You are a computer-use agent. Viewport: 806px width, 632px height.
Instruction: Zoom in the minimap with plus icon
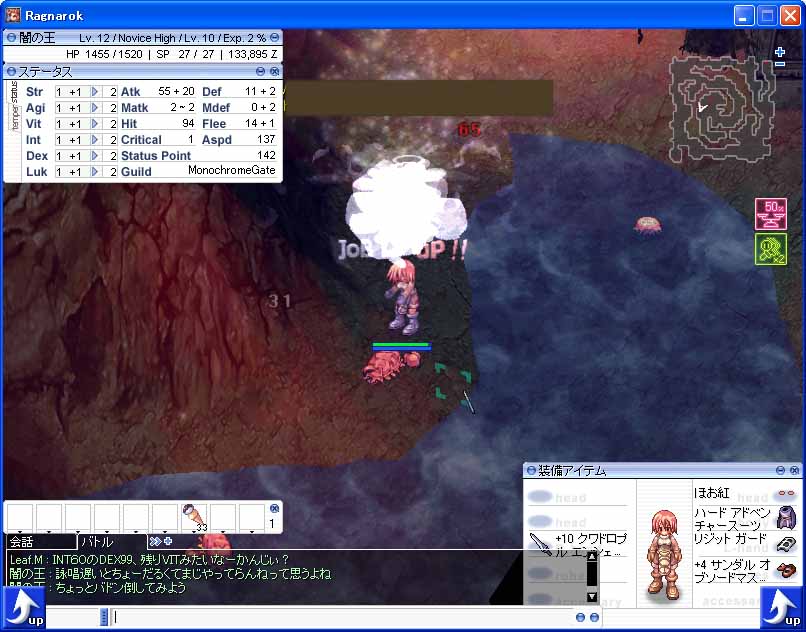click(x=780, y=51)
